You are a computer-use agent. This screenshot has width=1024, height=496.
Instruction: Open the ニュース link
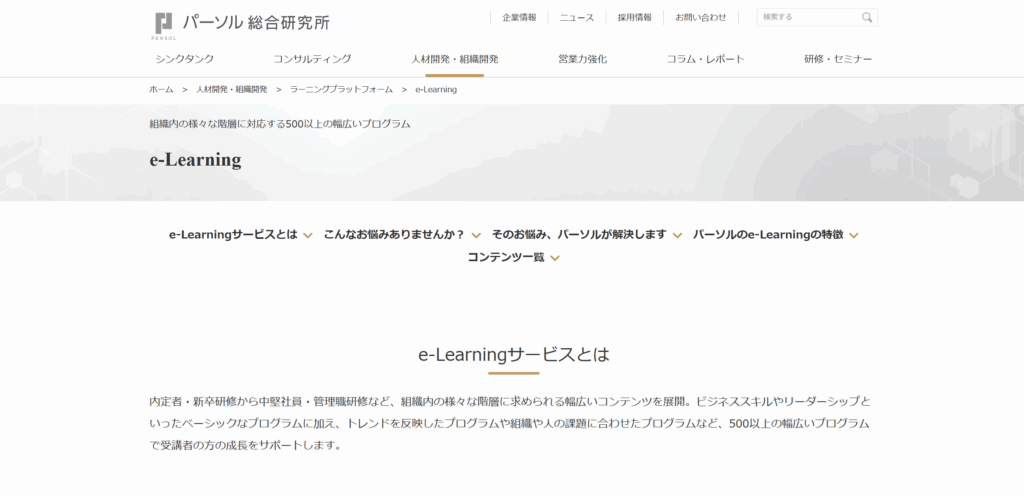coord(577,18)
